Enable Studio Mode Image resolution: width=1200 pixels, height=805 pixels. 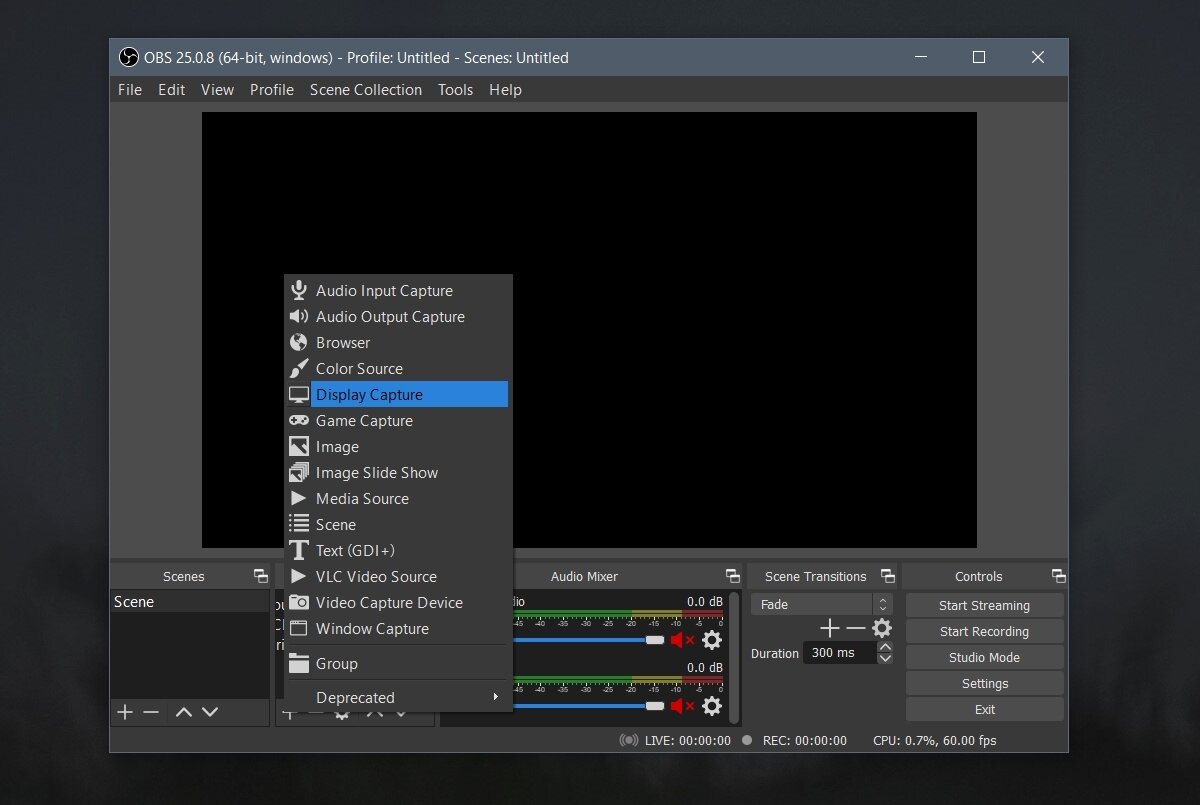coord(984,657)
